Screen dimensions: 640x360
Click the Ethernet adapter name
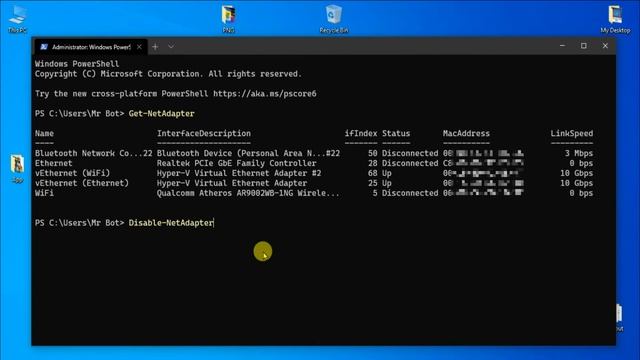[x=53, y=163]
